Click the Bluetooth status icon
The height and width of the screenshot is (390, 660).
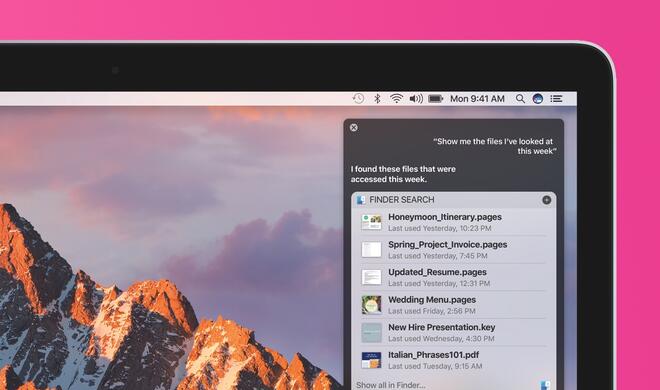tap(378, 98)
